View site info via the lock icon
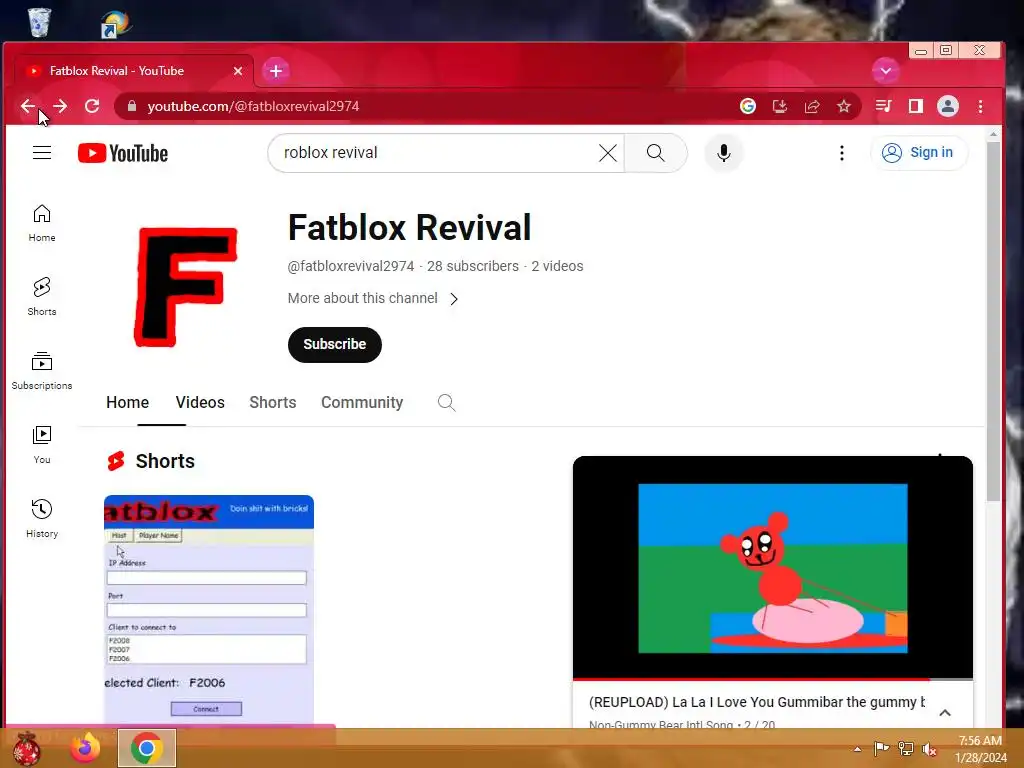The width and height of the screenshot is (1024, 768). tap(132, 106)
